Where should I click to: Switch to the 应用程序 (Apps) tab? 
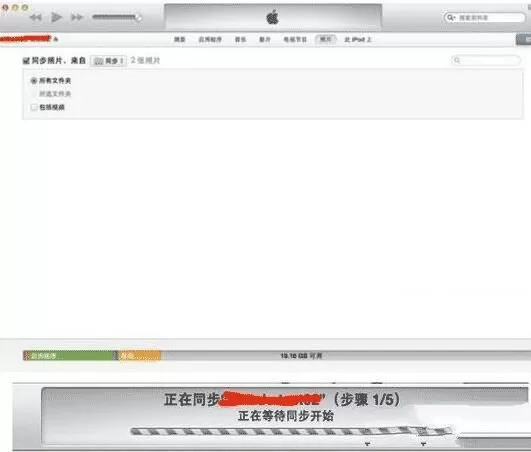click(x=210, y=40)
